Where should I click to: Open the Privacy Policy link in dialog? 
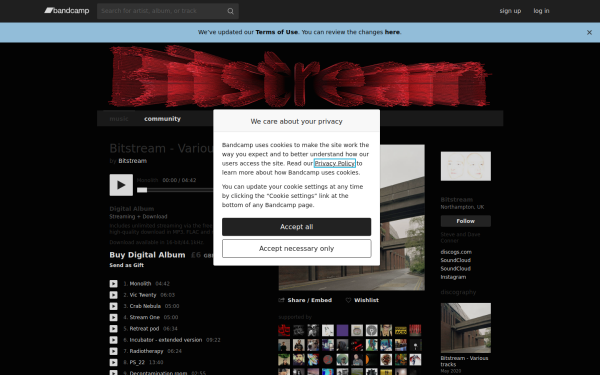click(x=334, y=163)
